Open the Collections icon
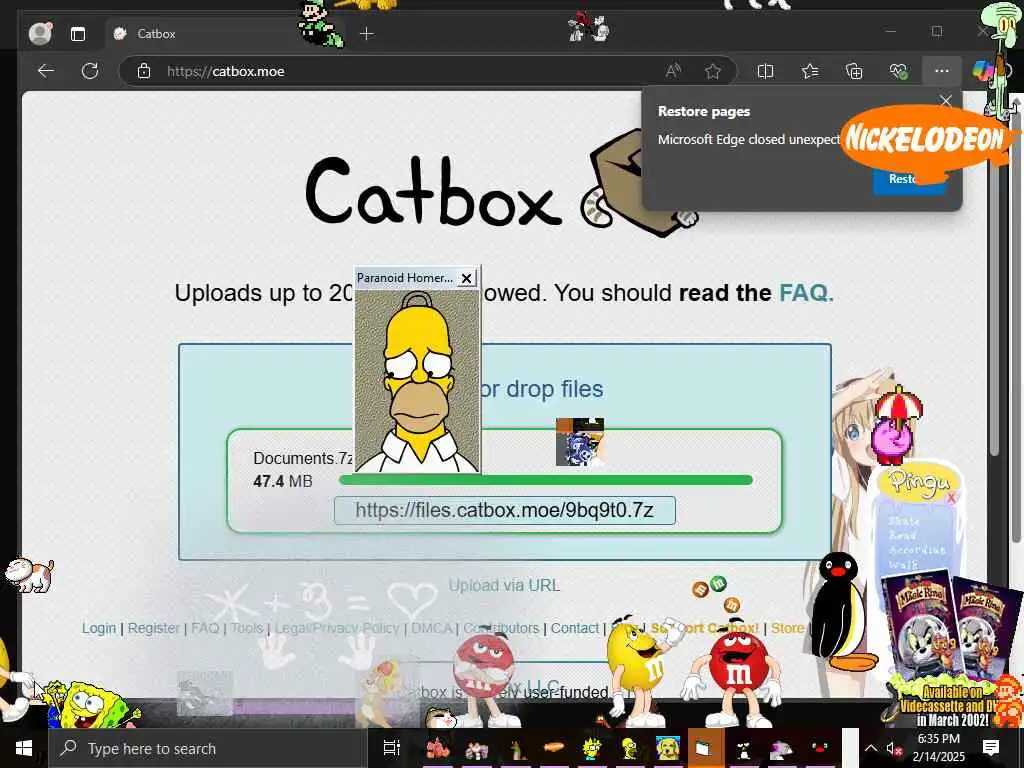This screenshot has width=1024, height=768. click(x=854, y=71)
